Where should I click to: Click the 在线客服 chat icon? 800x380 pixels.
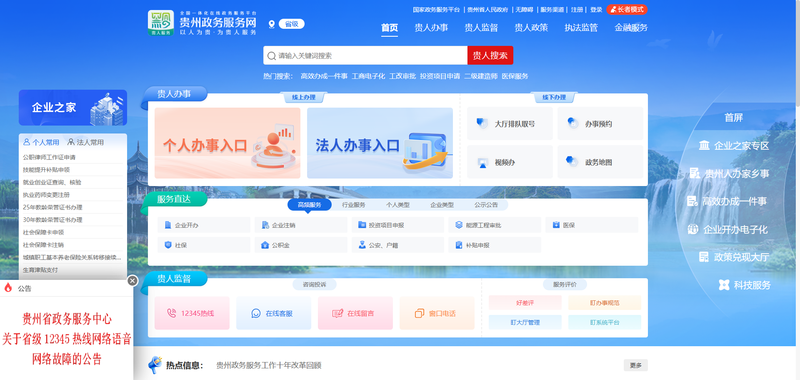pyautogui.click(x=256, y=313)
